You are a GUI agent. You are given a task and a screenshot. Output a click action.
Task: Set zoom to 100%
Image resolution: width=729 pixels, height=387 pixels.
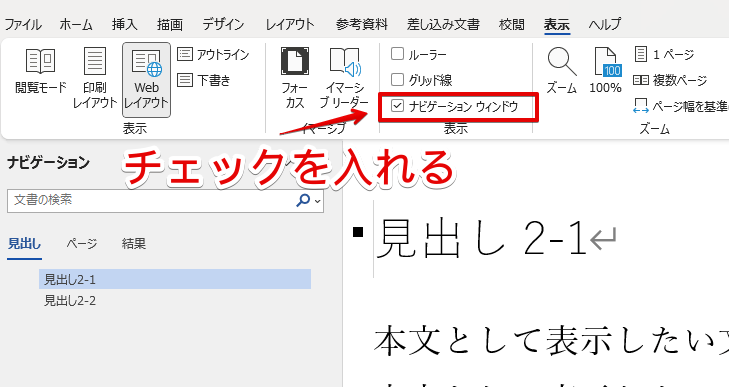605,71
